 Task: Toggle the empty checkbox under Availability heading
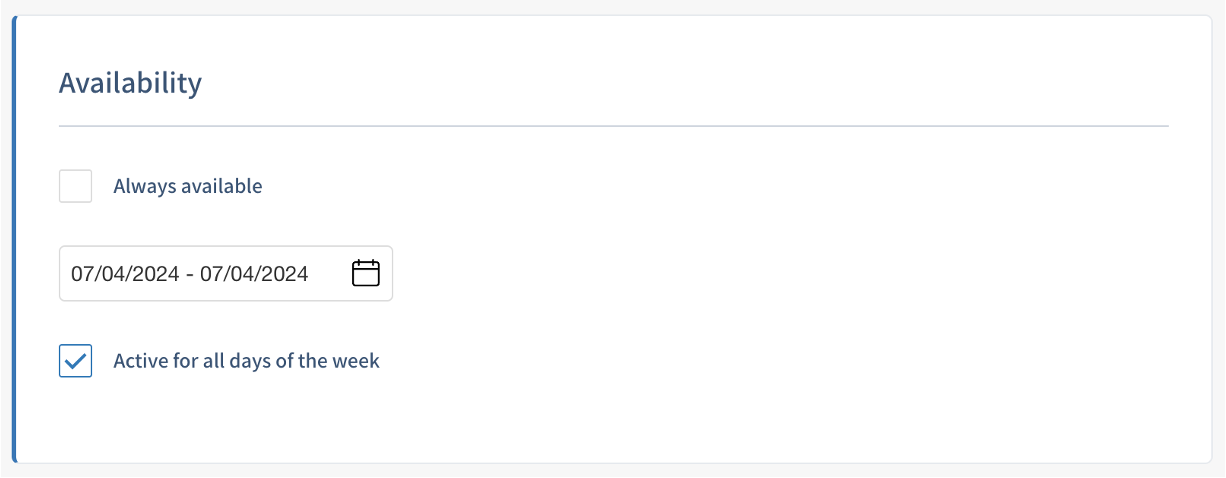click(x=76, y=186)
